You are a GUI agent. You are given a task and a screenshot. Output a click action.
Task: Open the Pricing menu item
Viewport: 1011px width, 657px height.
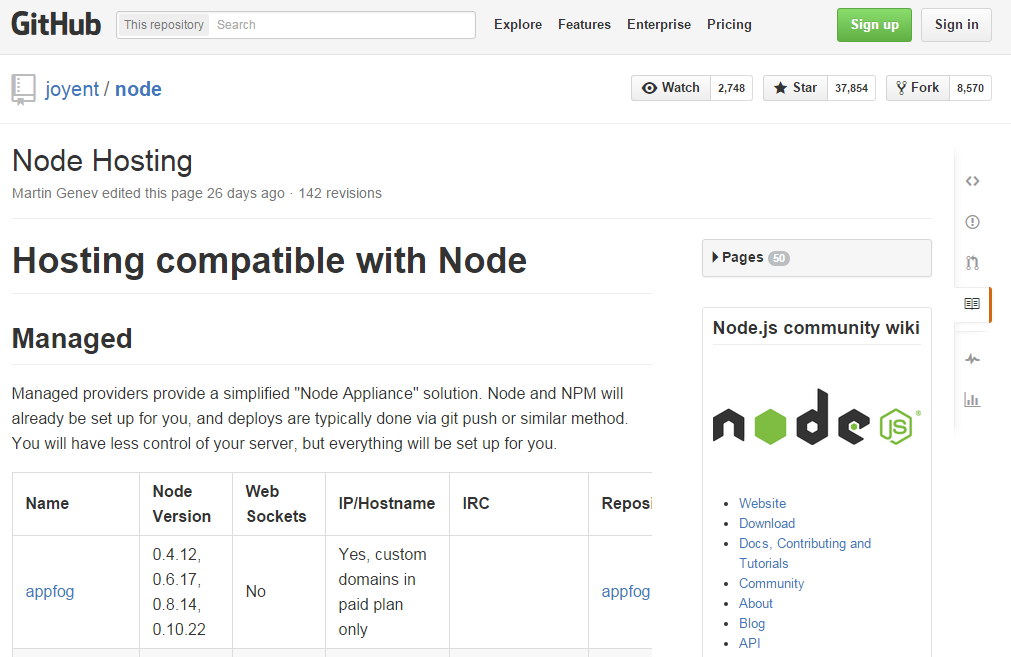729,25
